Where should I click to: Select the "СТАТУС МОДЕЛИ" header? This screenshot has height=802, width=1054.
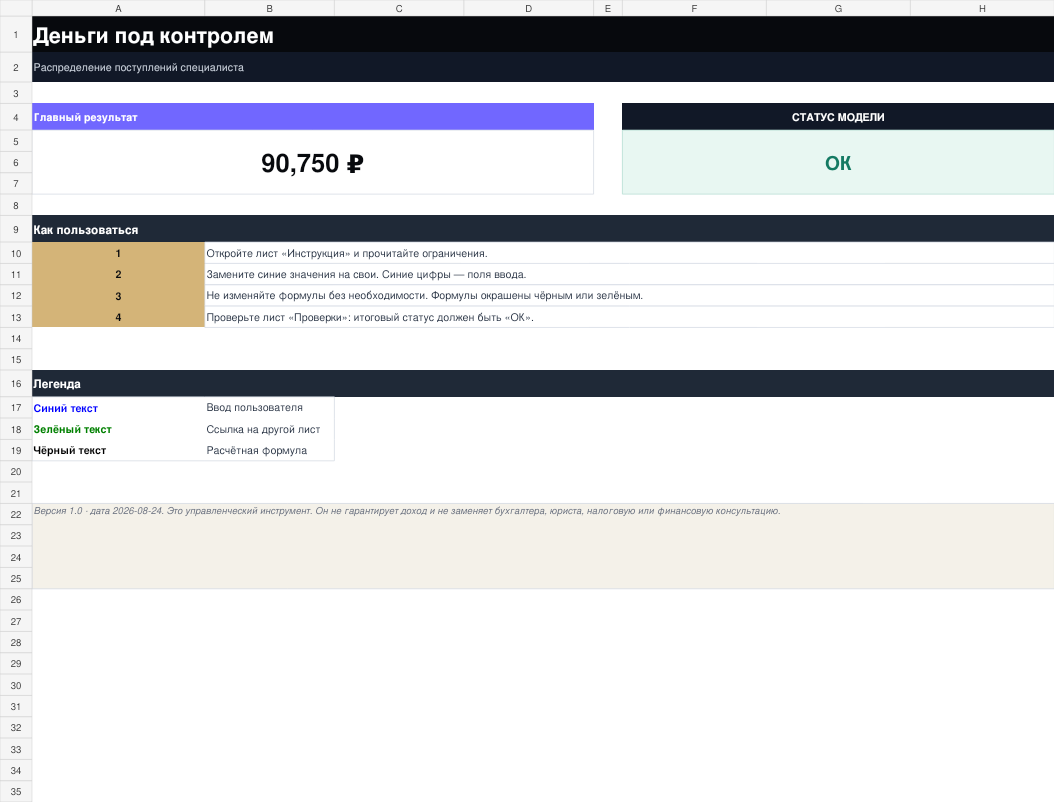tap(838, 117)
